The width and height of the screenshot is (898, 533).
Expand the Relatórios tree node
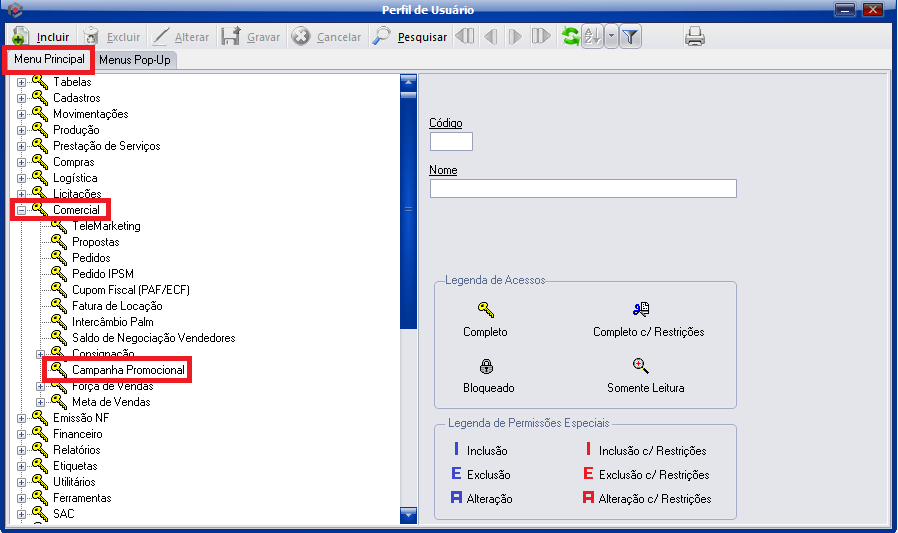click(22, 450)
